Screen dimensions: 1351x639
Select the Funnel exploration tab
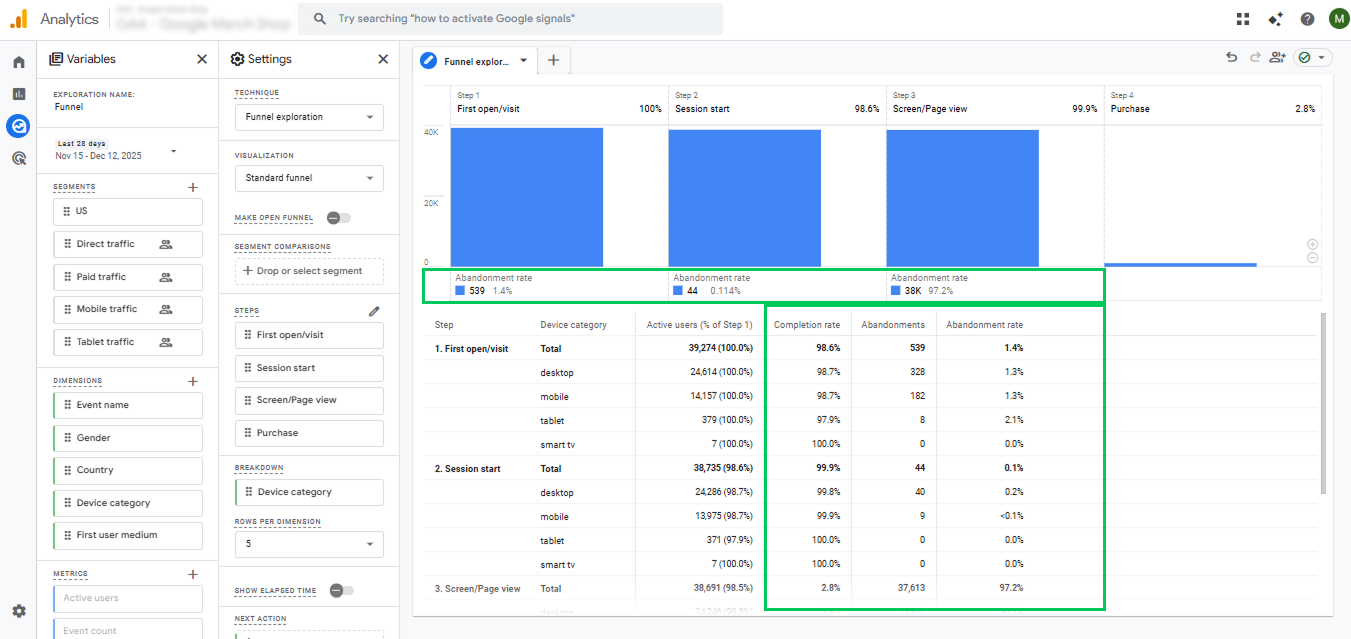click(475, 61)
